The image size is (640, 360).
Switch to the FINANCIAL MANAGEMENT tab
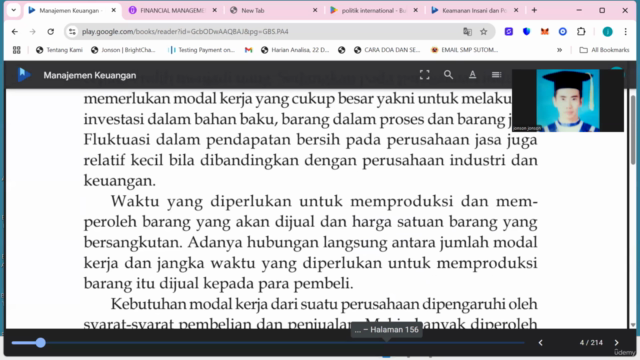tap(172, 11)
